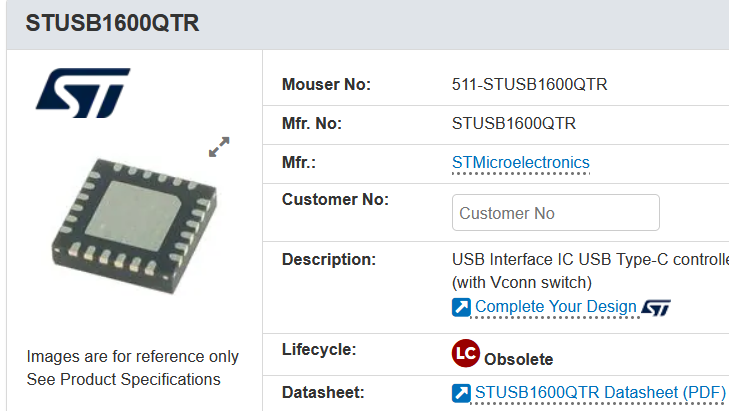The image size is (729, 411).
Task: Click the external-link icon beside Complete Your Design
Action: coord(461,307)
